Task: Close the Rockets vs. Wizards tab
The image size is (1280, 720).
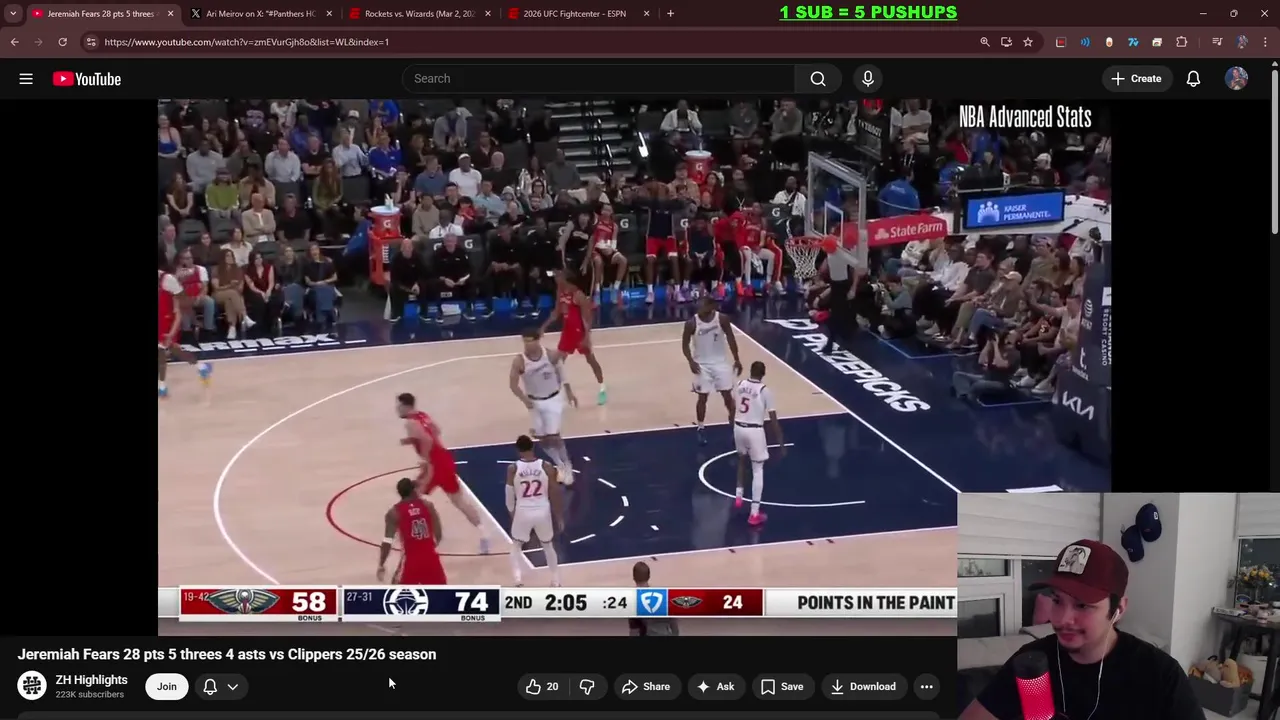Action: pos(488,14)
